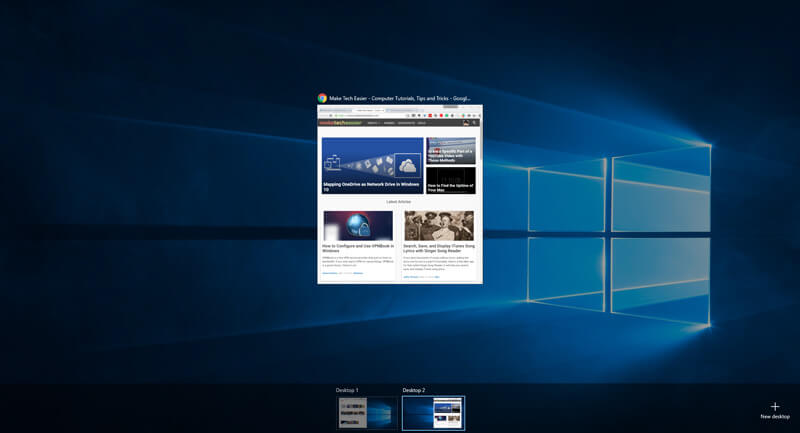The height and width of the screenshot is (433, 800).
Task: Open How to Find the Uptime article tile
Action: 451,181
